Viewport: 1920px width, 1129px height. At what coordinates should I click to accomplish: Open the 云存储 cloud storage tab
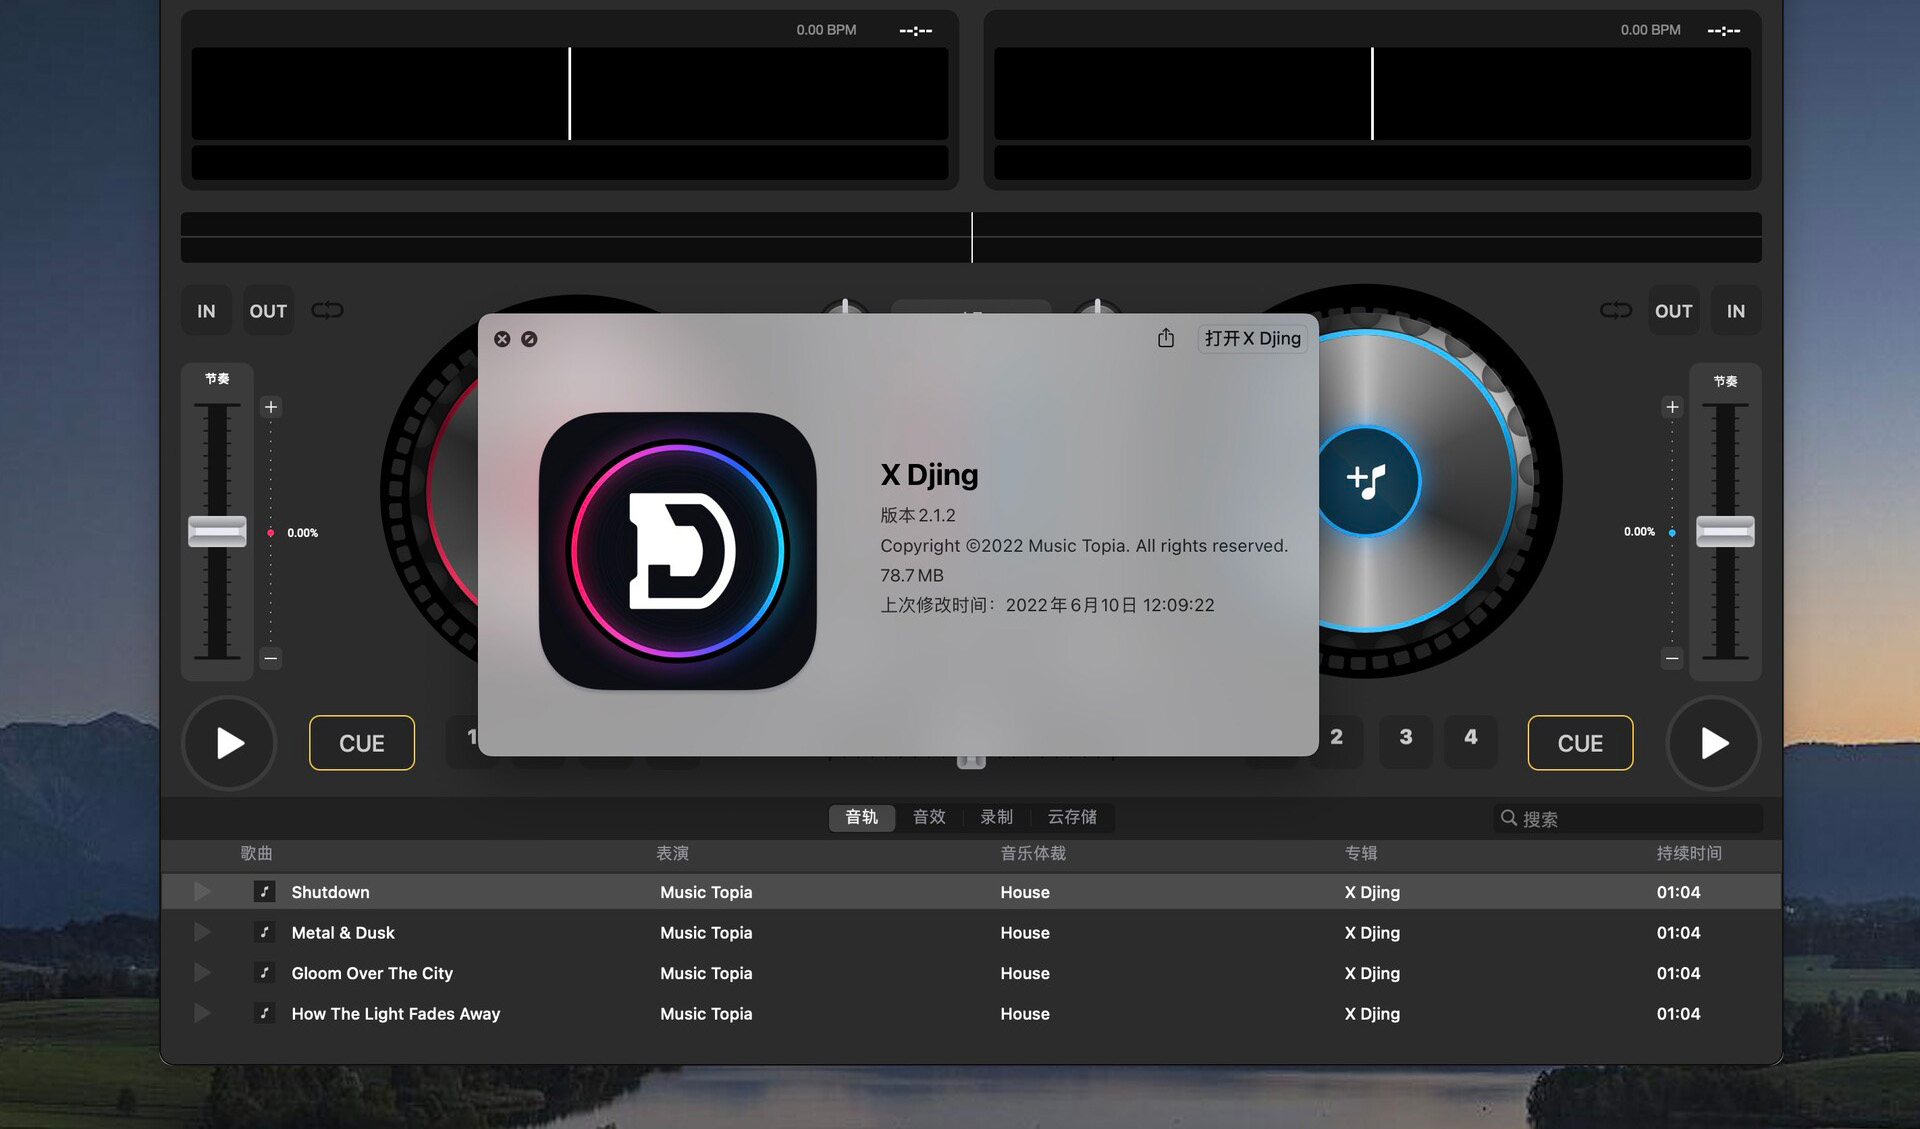(x=1075, y=817)
